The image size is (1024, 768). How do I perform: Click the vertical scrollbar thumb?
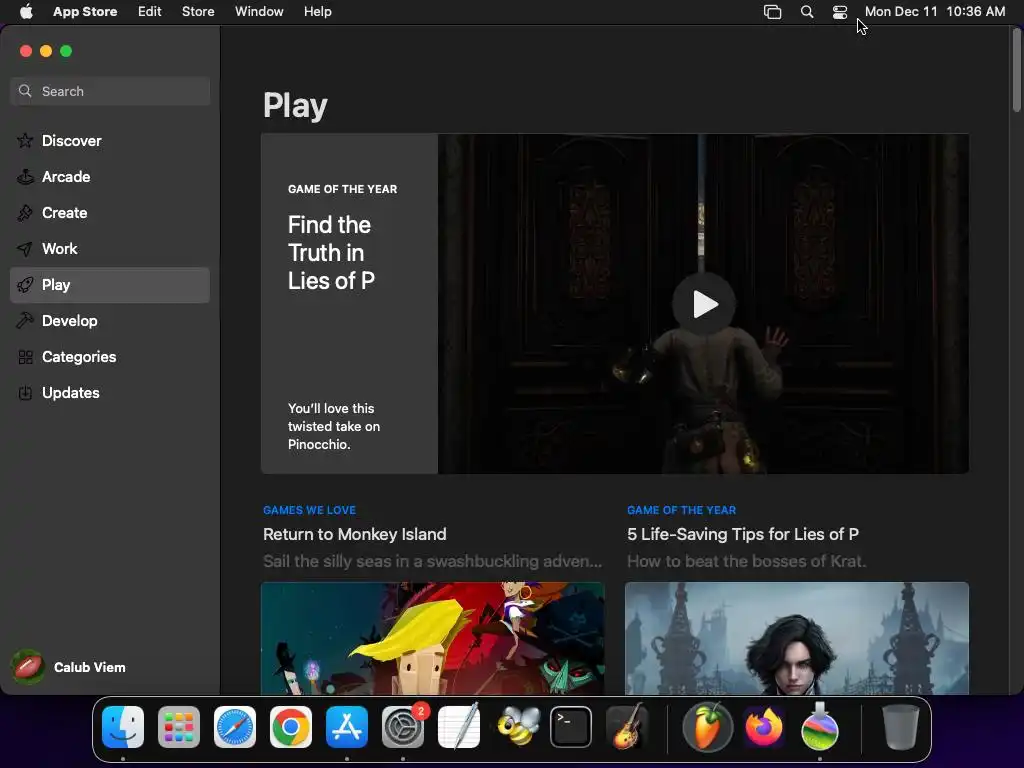pyautogui.click(x=1017, y=71)
